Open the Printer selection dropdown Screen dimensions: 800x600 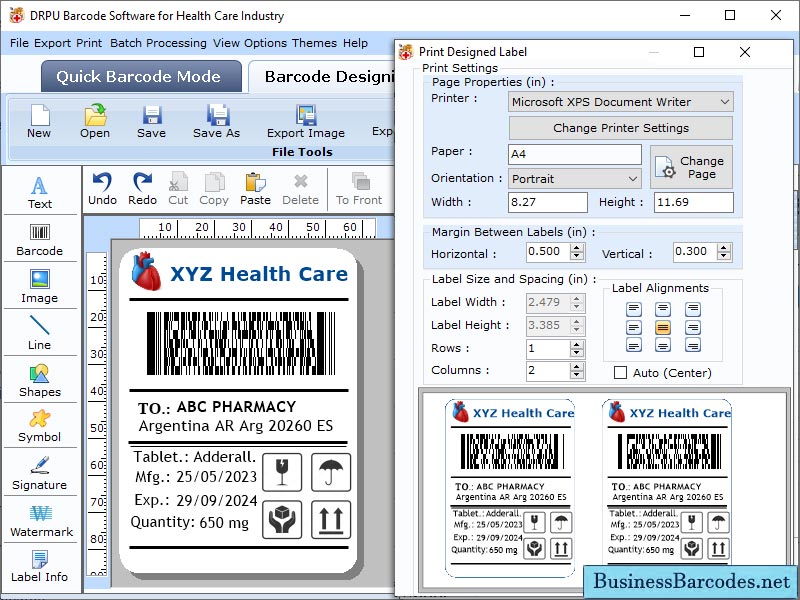tap(727, 102)
